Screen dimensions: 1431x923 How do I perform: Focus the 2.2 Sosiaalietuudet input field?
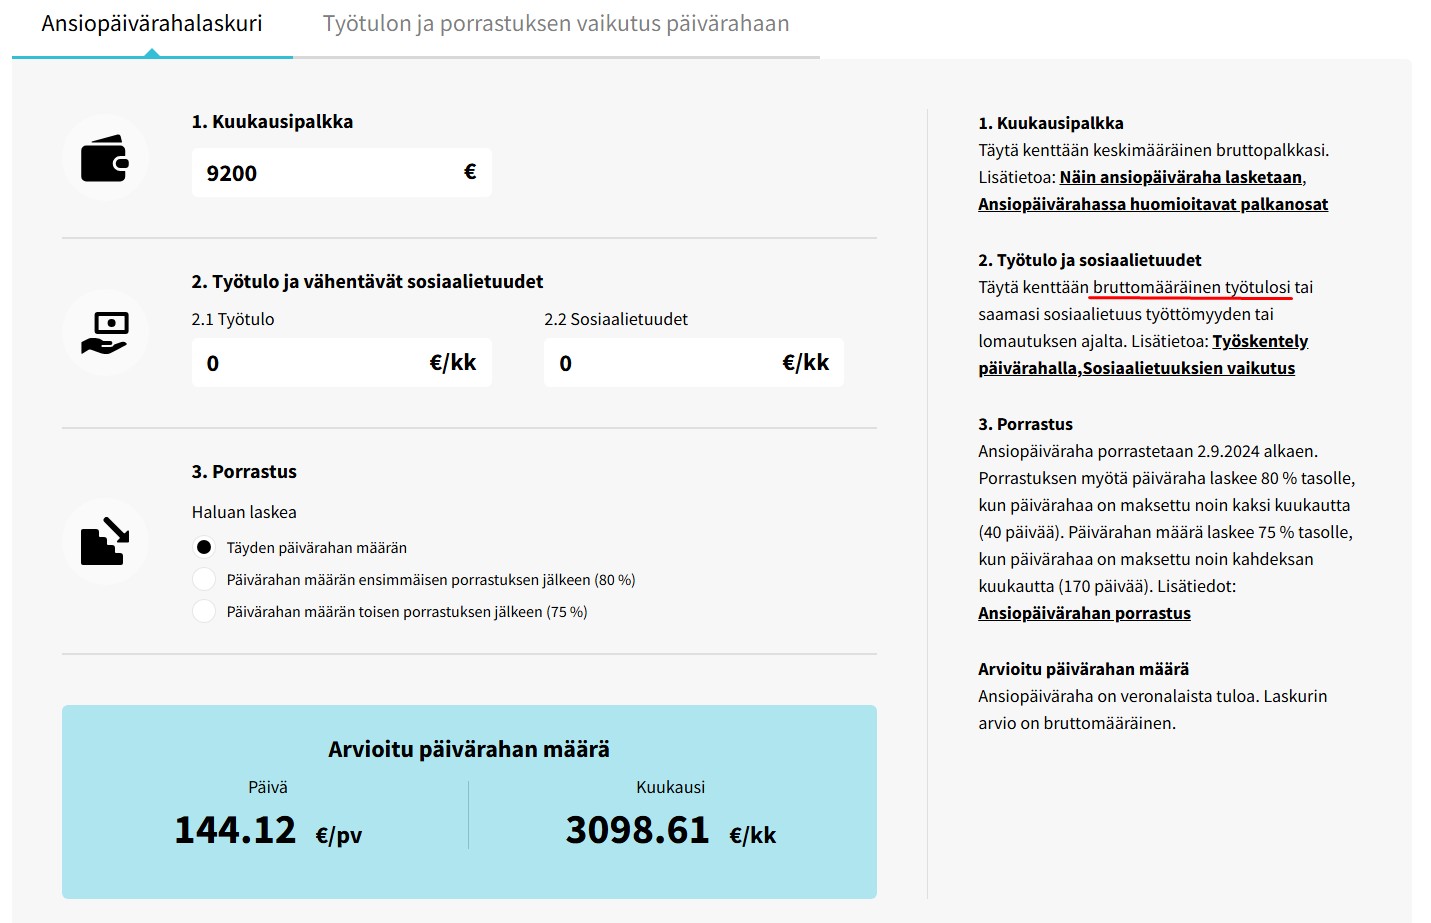(694, 362)
